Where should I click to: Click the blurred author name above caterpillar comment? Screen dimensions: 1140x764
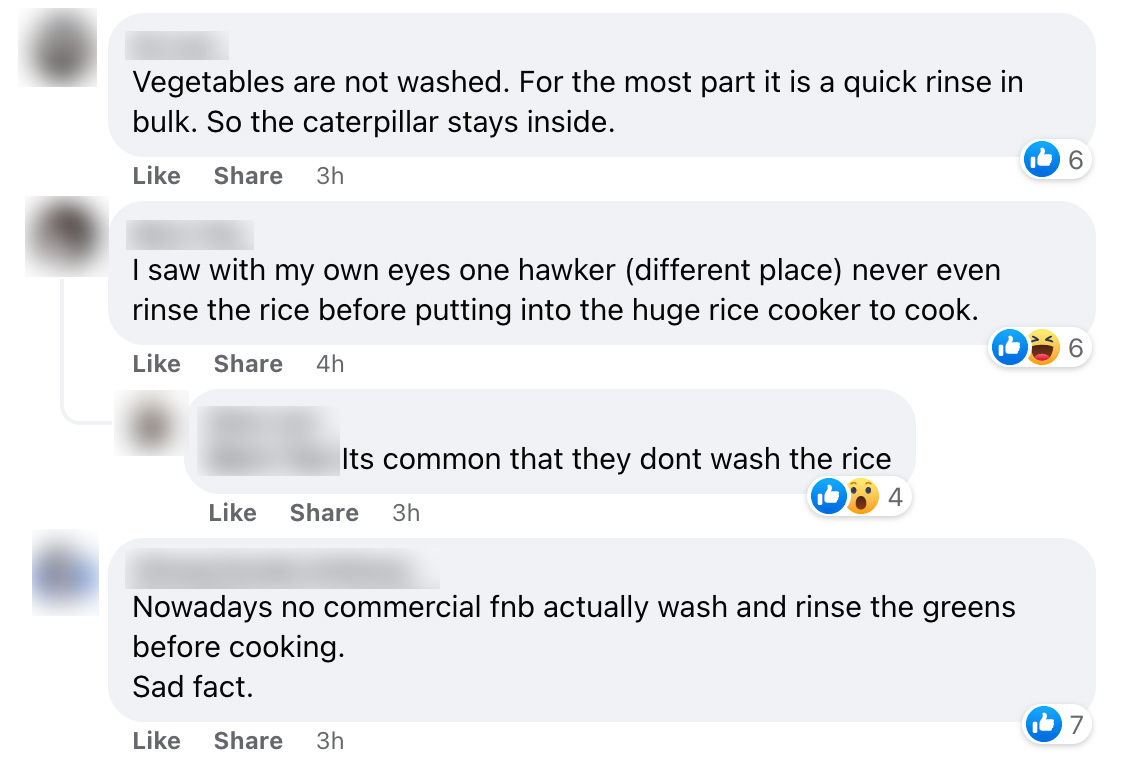tap(178, 46)
